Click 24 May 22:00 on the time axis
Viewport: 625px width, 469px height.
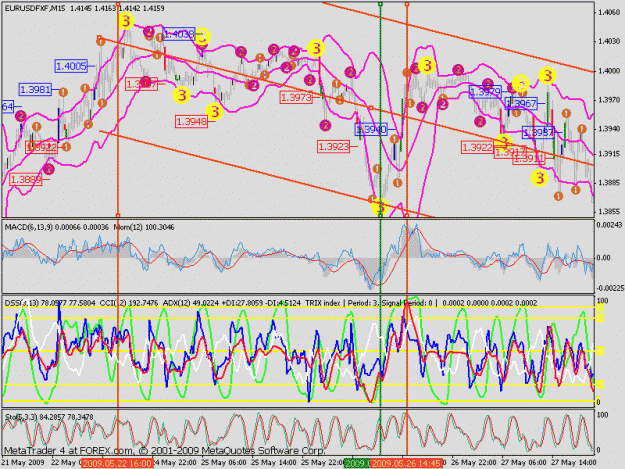coord(175,463)
